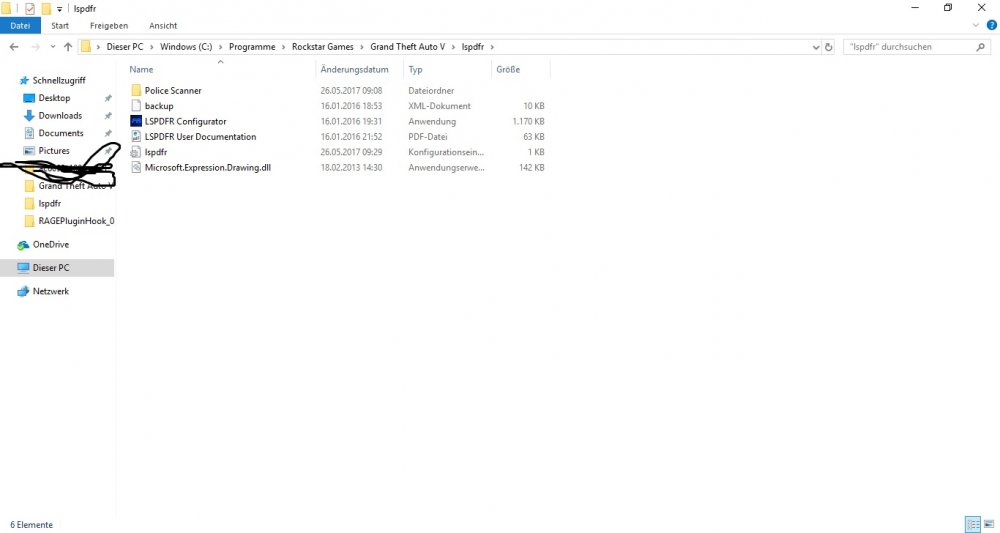Expand the address bar history dropdown
This screenshot has width=1000, height=533.
coord(816,47)
